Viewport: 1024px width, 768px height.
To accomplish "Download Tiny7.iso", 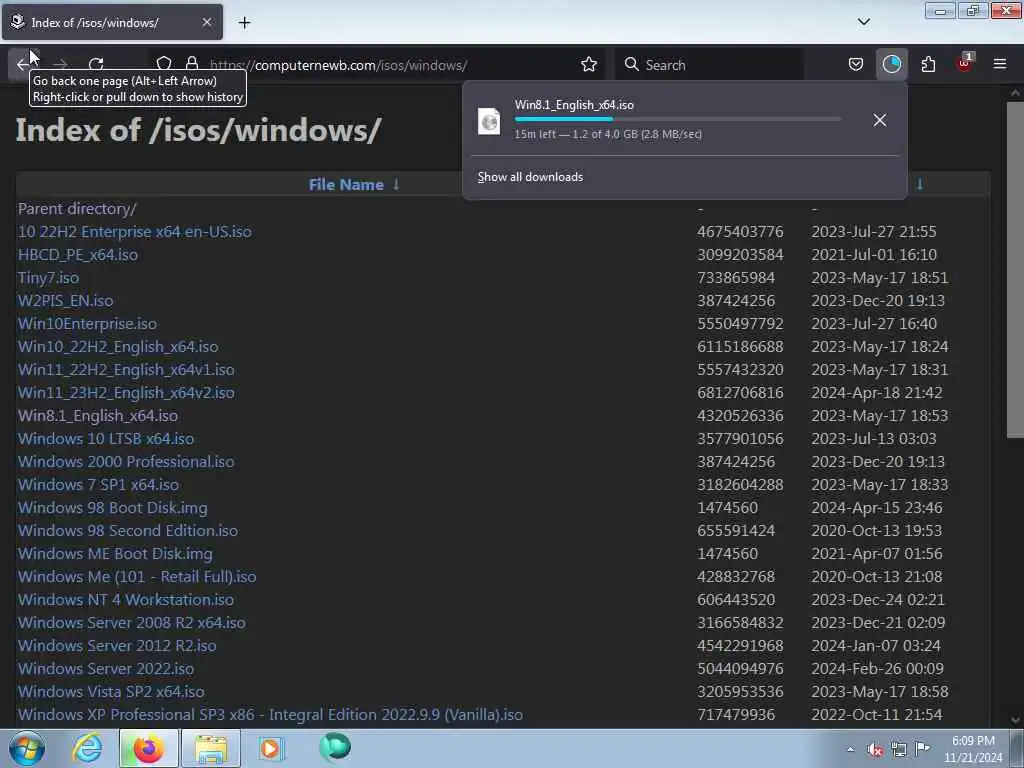I will pyautogui.click(x=48, y=278).
